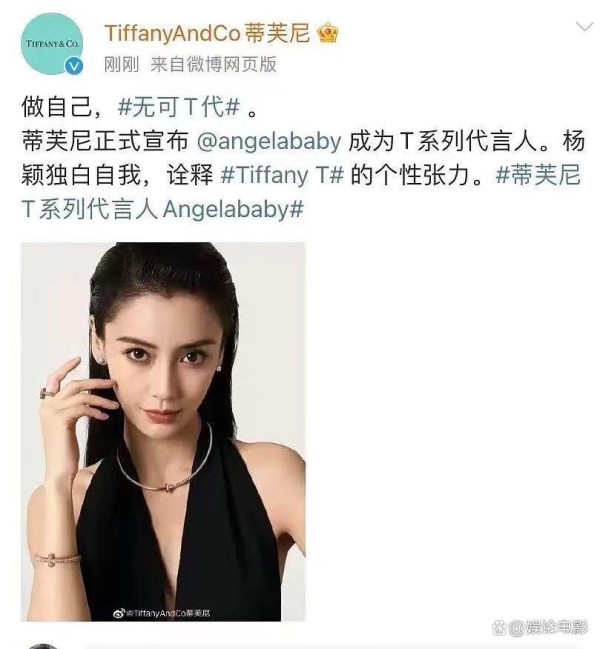Open the Tiffany & Co. profile avatar
Screen dimensions: 600x649
[52, 43]
